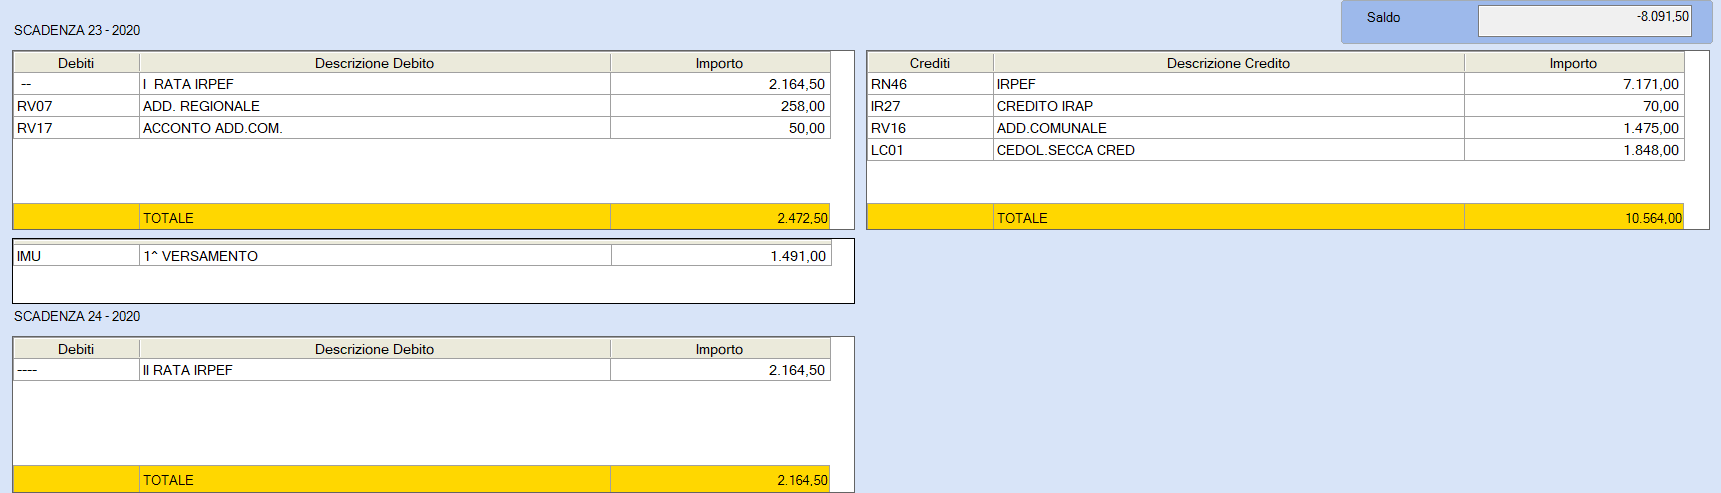Click Descrizione Debito header in Scadenza 24
Image resolution: width=1721 pixels, height=493 pixels.
point(375,349)
